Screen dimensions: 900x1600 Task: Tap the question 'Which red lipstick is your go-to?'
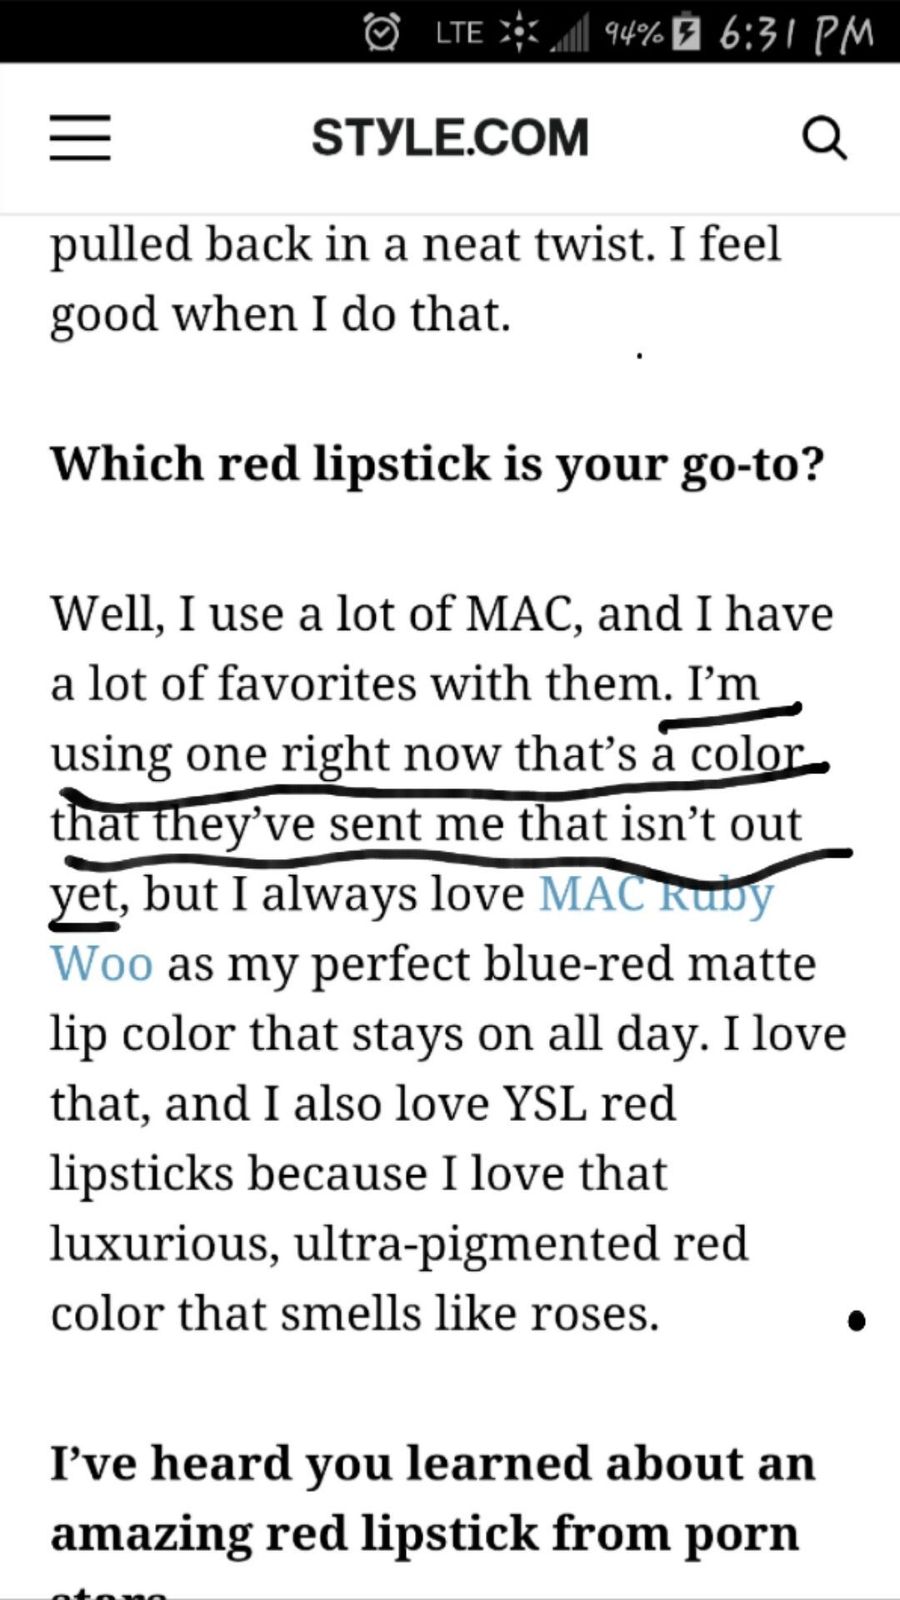[x=438, y=465]
